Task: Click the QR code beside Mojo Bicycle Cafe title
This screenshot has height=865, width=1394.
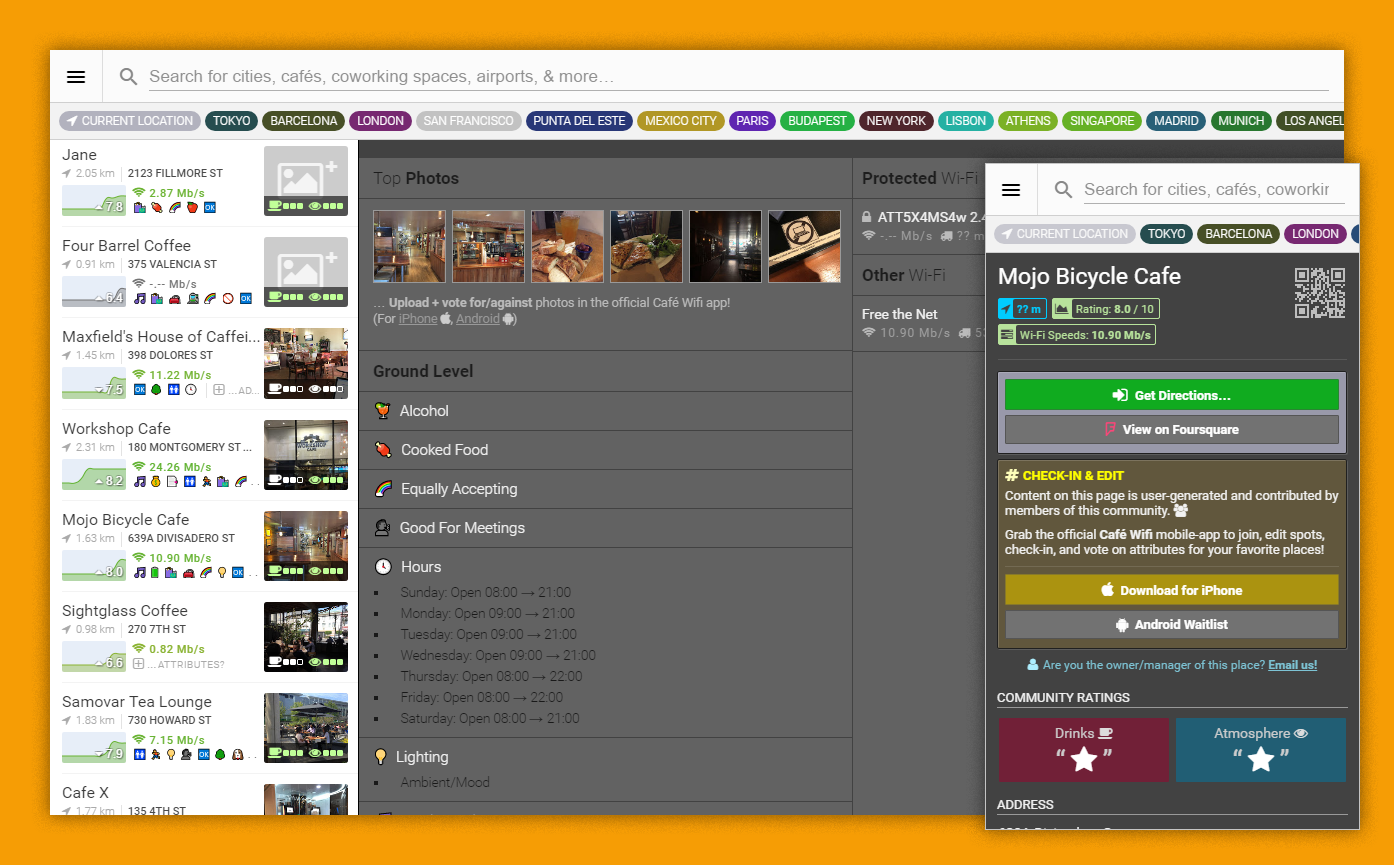Action: pos(1320,293)
